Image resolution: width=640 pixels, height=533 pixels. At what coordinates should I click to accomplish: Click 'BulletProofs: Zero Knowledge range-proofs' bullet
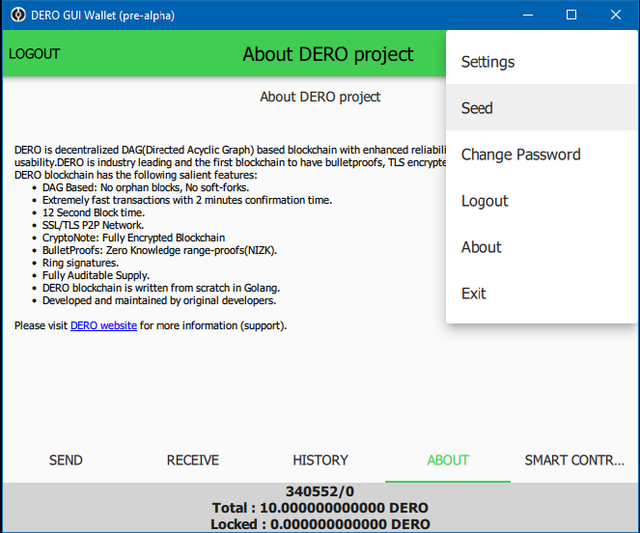160,250
